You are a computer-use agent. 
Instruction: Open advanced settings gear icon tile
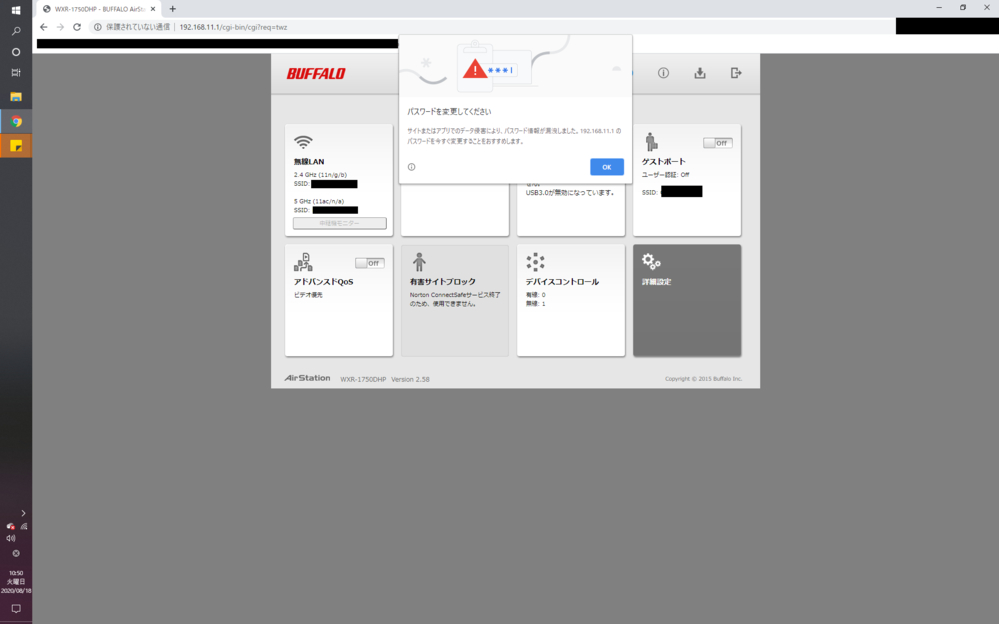coord(651,261)
